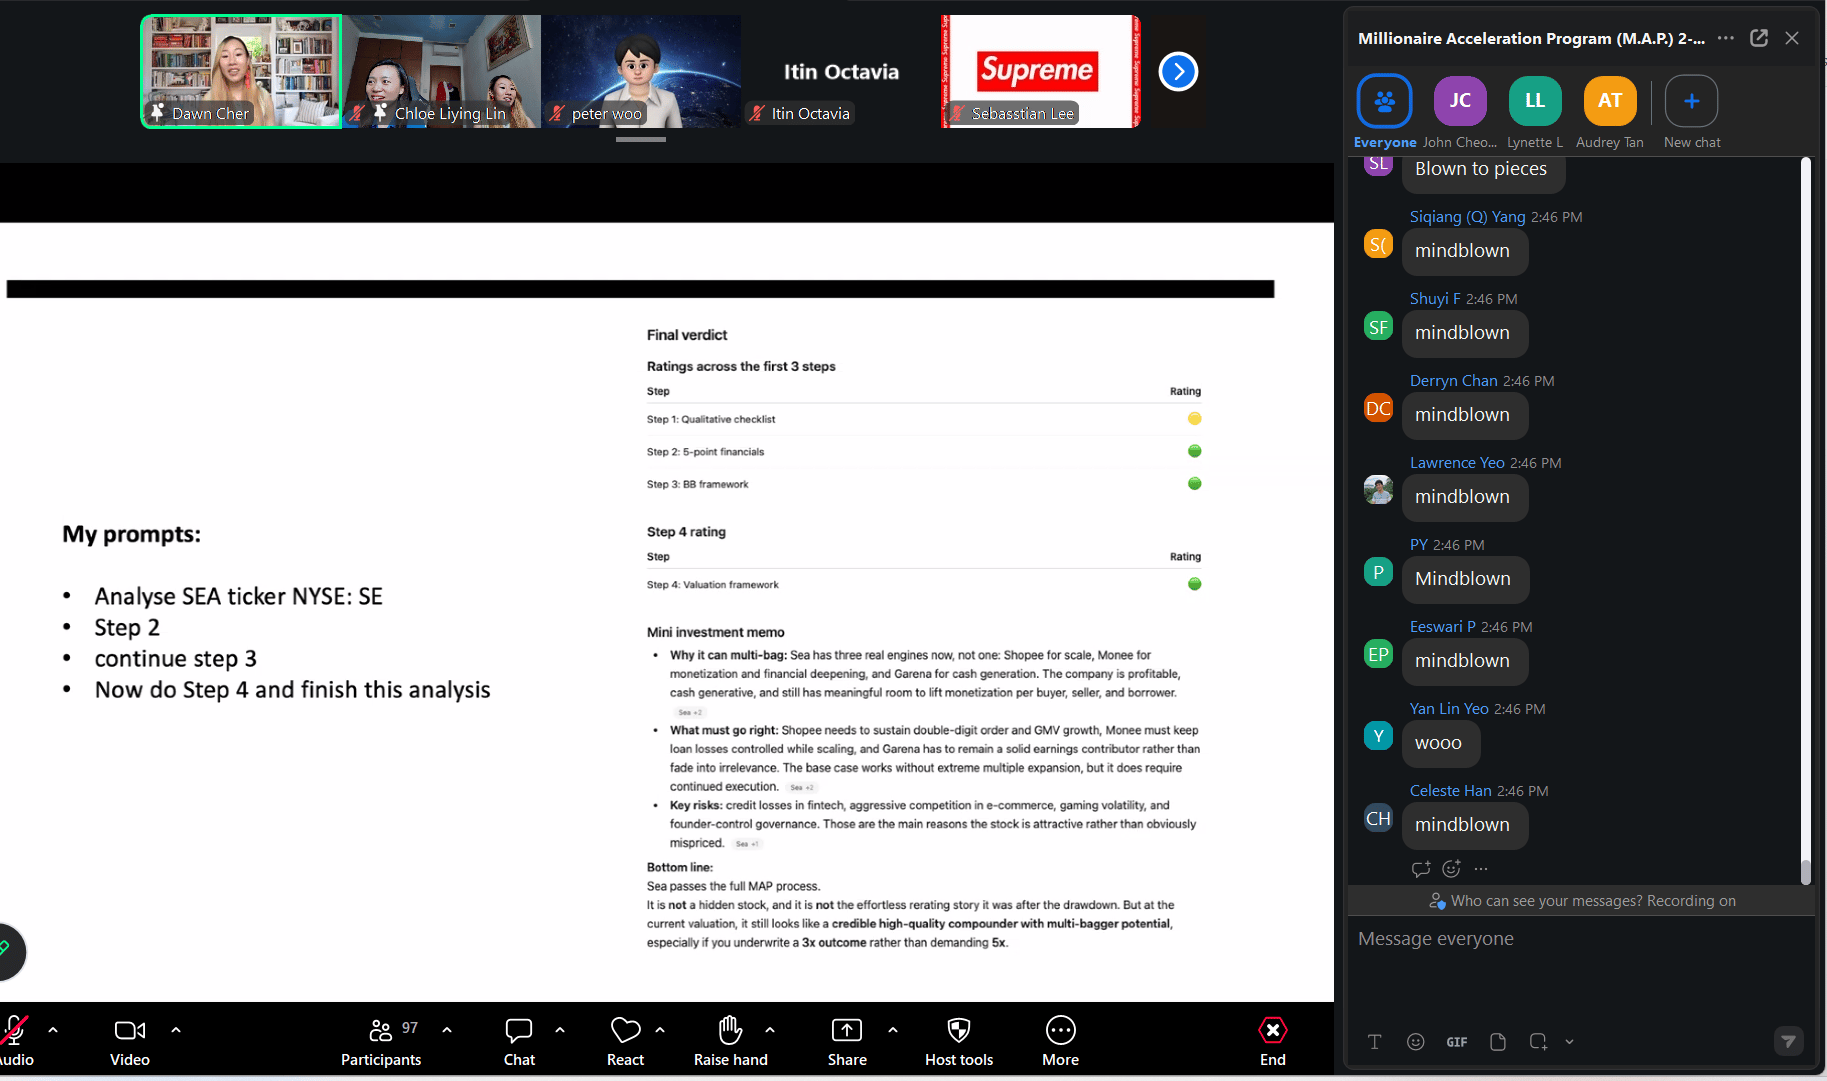This screenshot has height=1081, width=1827.
Task: Switch to the Everyone chat tab
Action: click(x=1385, y=112)
